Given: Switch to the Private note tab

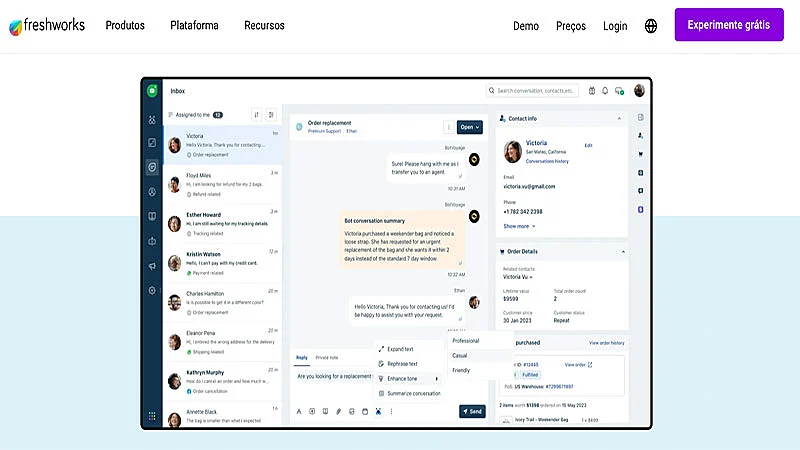Looking at the screenshot, I should (x=327, y=357).
